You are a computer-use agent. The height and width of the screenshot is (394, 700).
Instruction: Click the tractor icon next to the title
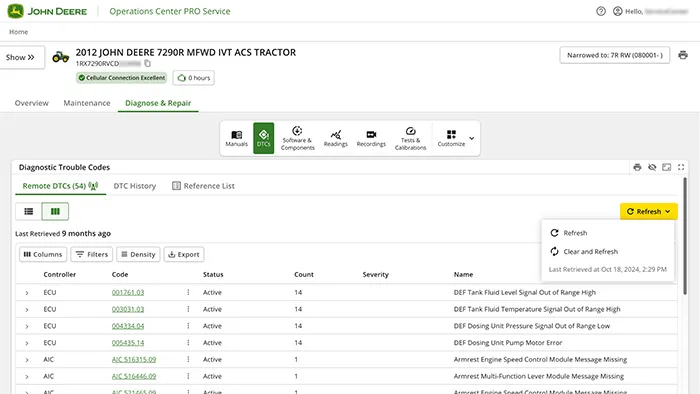coord(61,57)
